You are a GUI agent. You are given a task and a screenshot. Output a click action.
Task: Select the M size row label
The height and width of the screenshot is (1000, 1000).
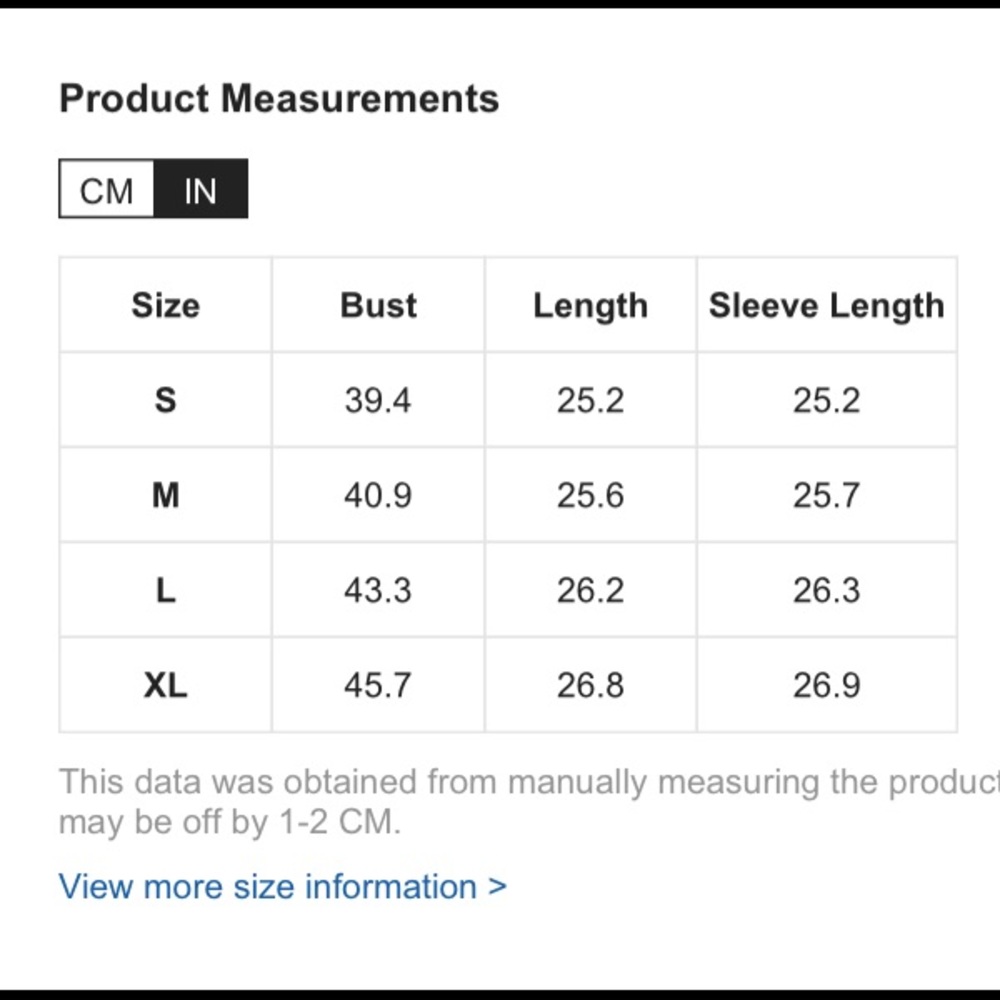click(x=166, y=495)
